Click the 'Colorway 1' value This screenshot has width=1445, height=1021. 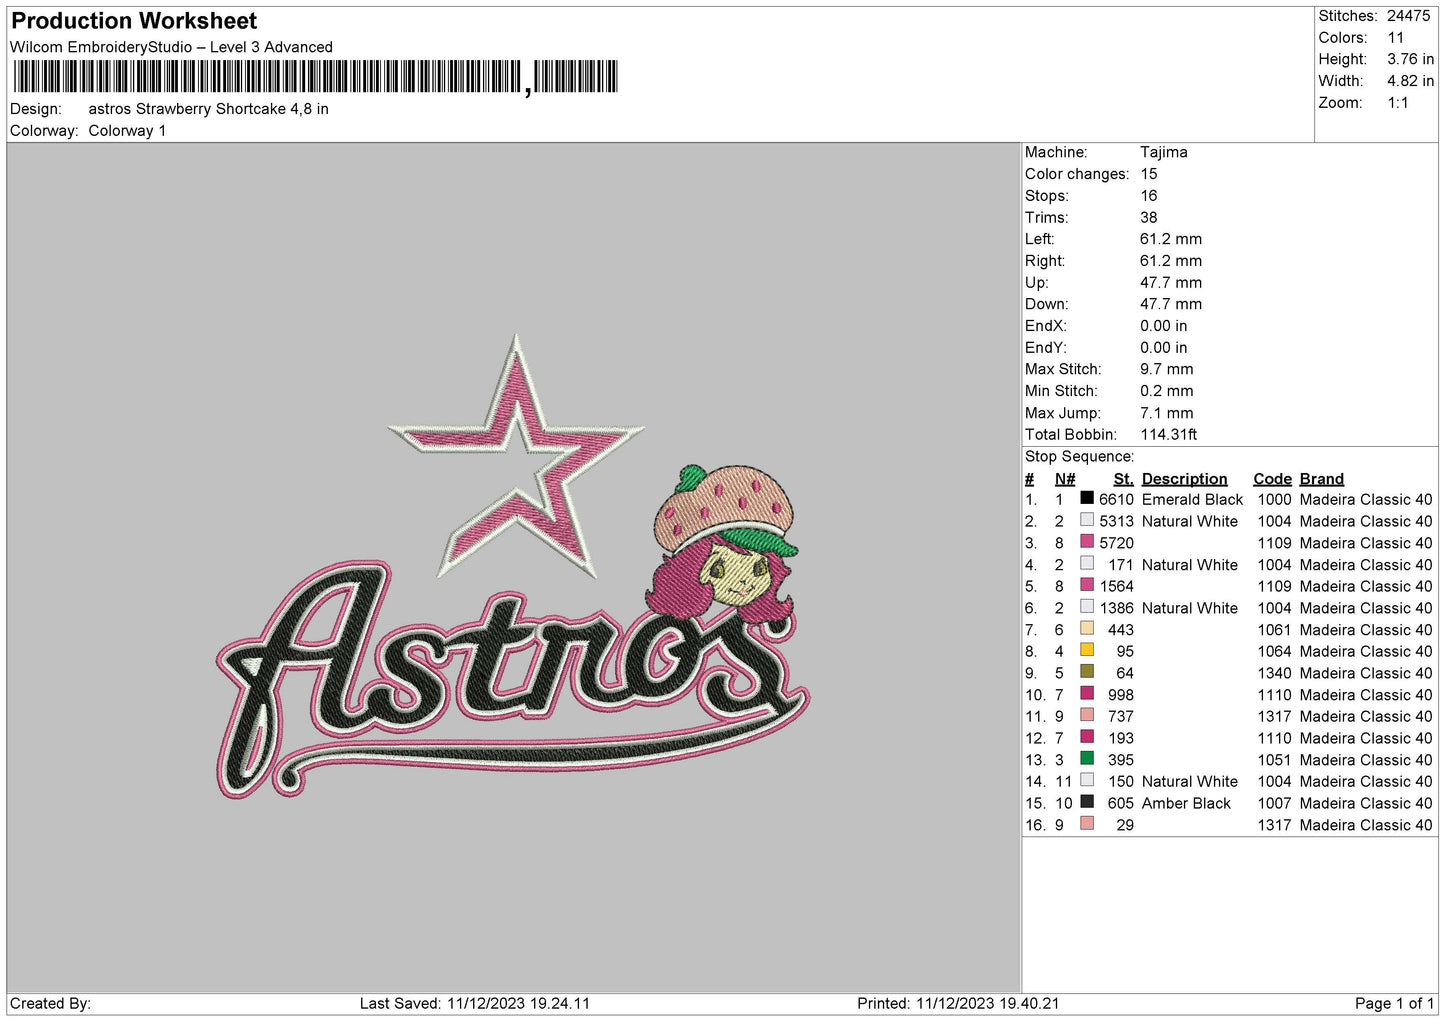tap(127, 131)
